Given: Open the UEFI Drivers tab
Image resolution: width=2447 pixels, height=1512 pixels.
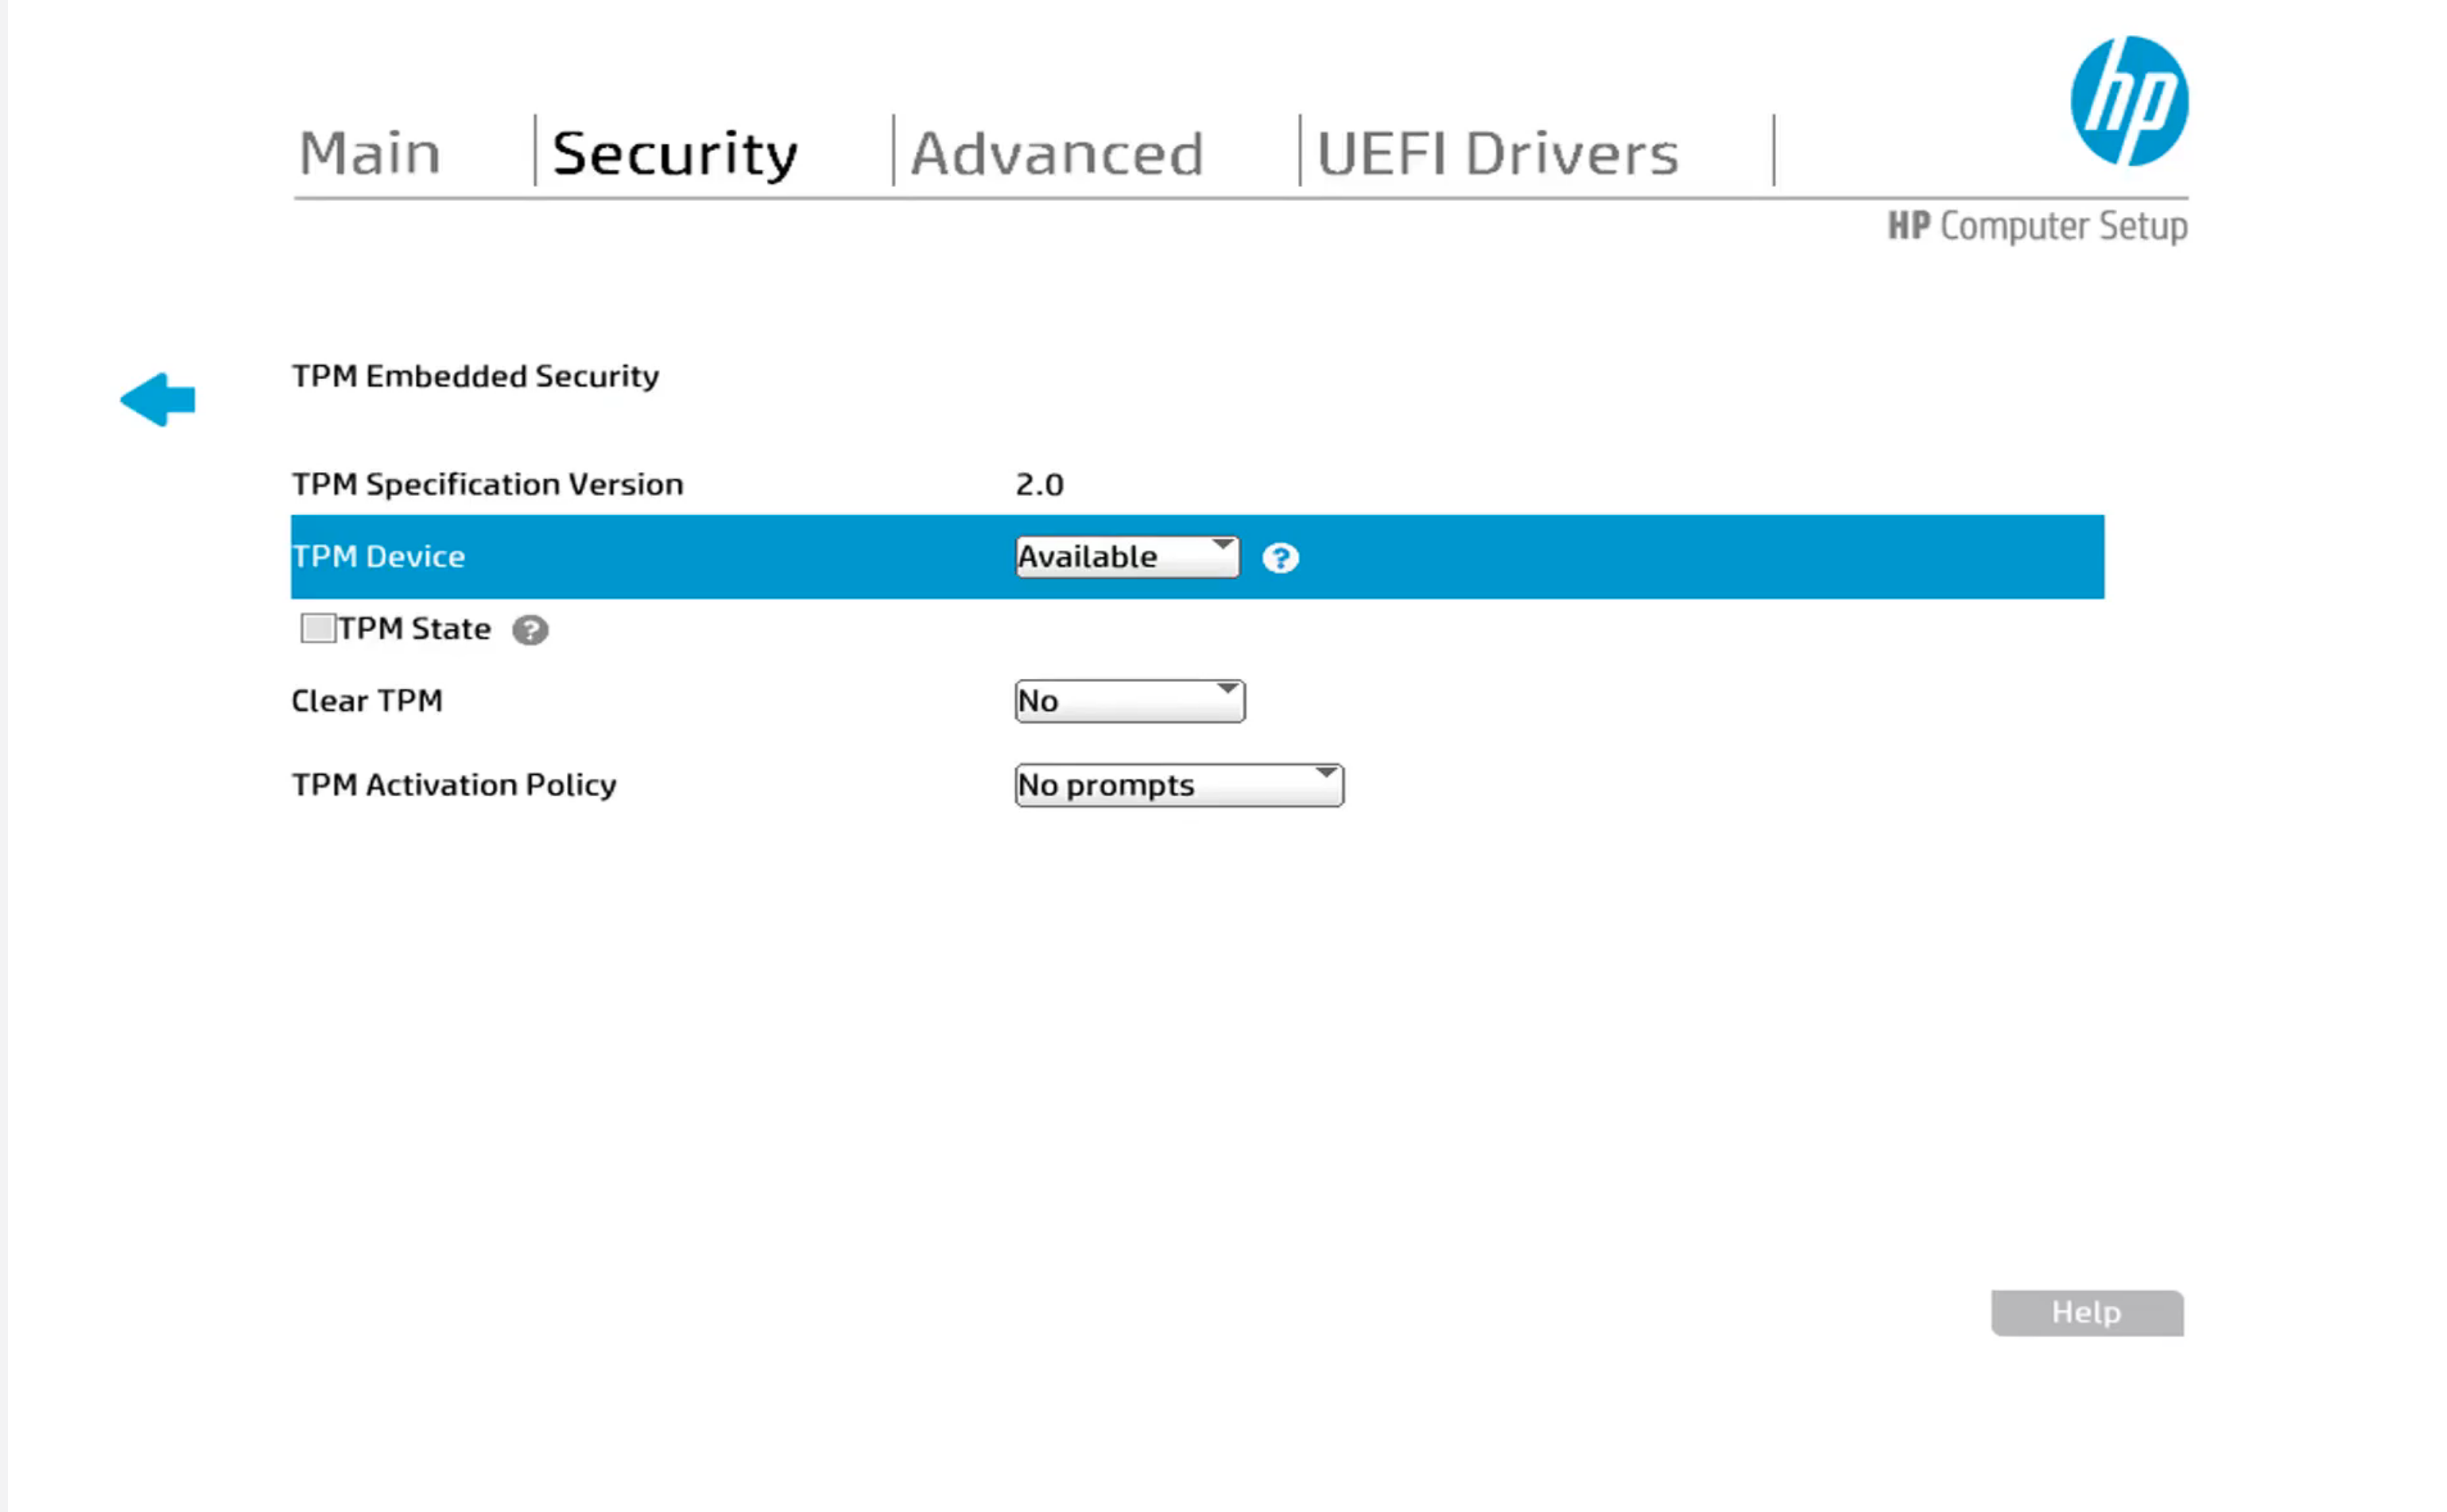Looking at the screenshot, I should tap(1496, 154).
